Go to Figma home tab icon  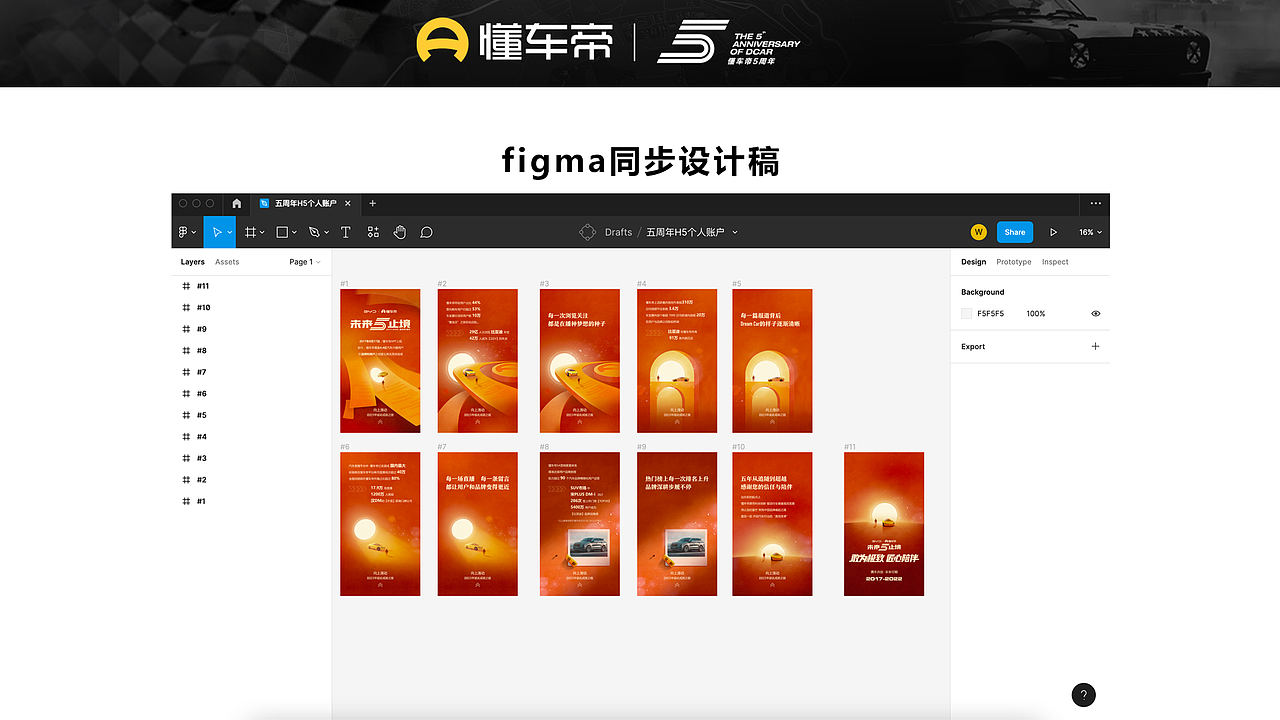point(237,203)
